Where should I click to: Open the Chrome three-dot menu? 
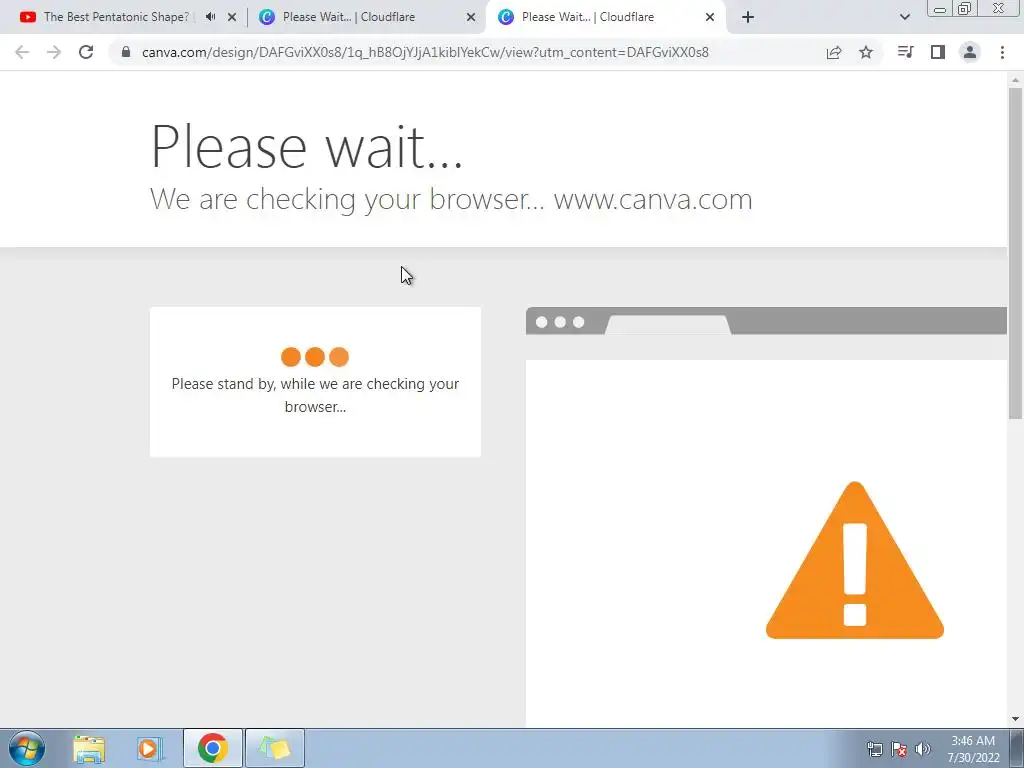(1002, 52)
